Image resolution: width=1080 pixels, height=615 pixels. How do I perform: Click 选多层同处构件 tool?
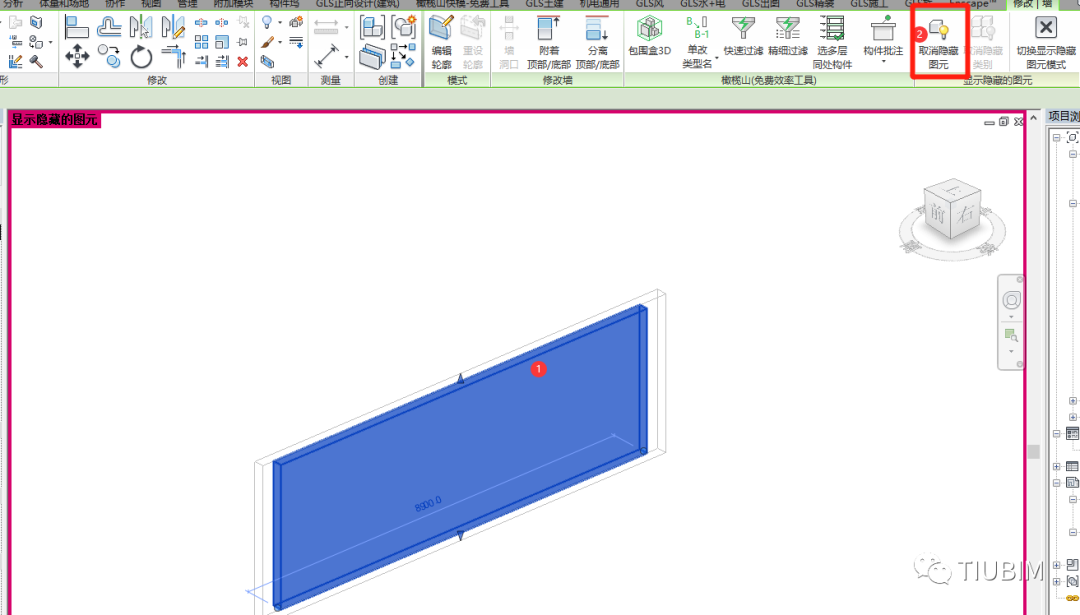coord(832,43)
